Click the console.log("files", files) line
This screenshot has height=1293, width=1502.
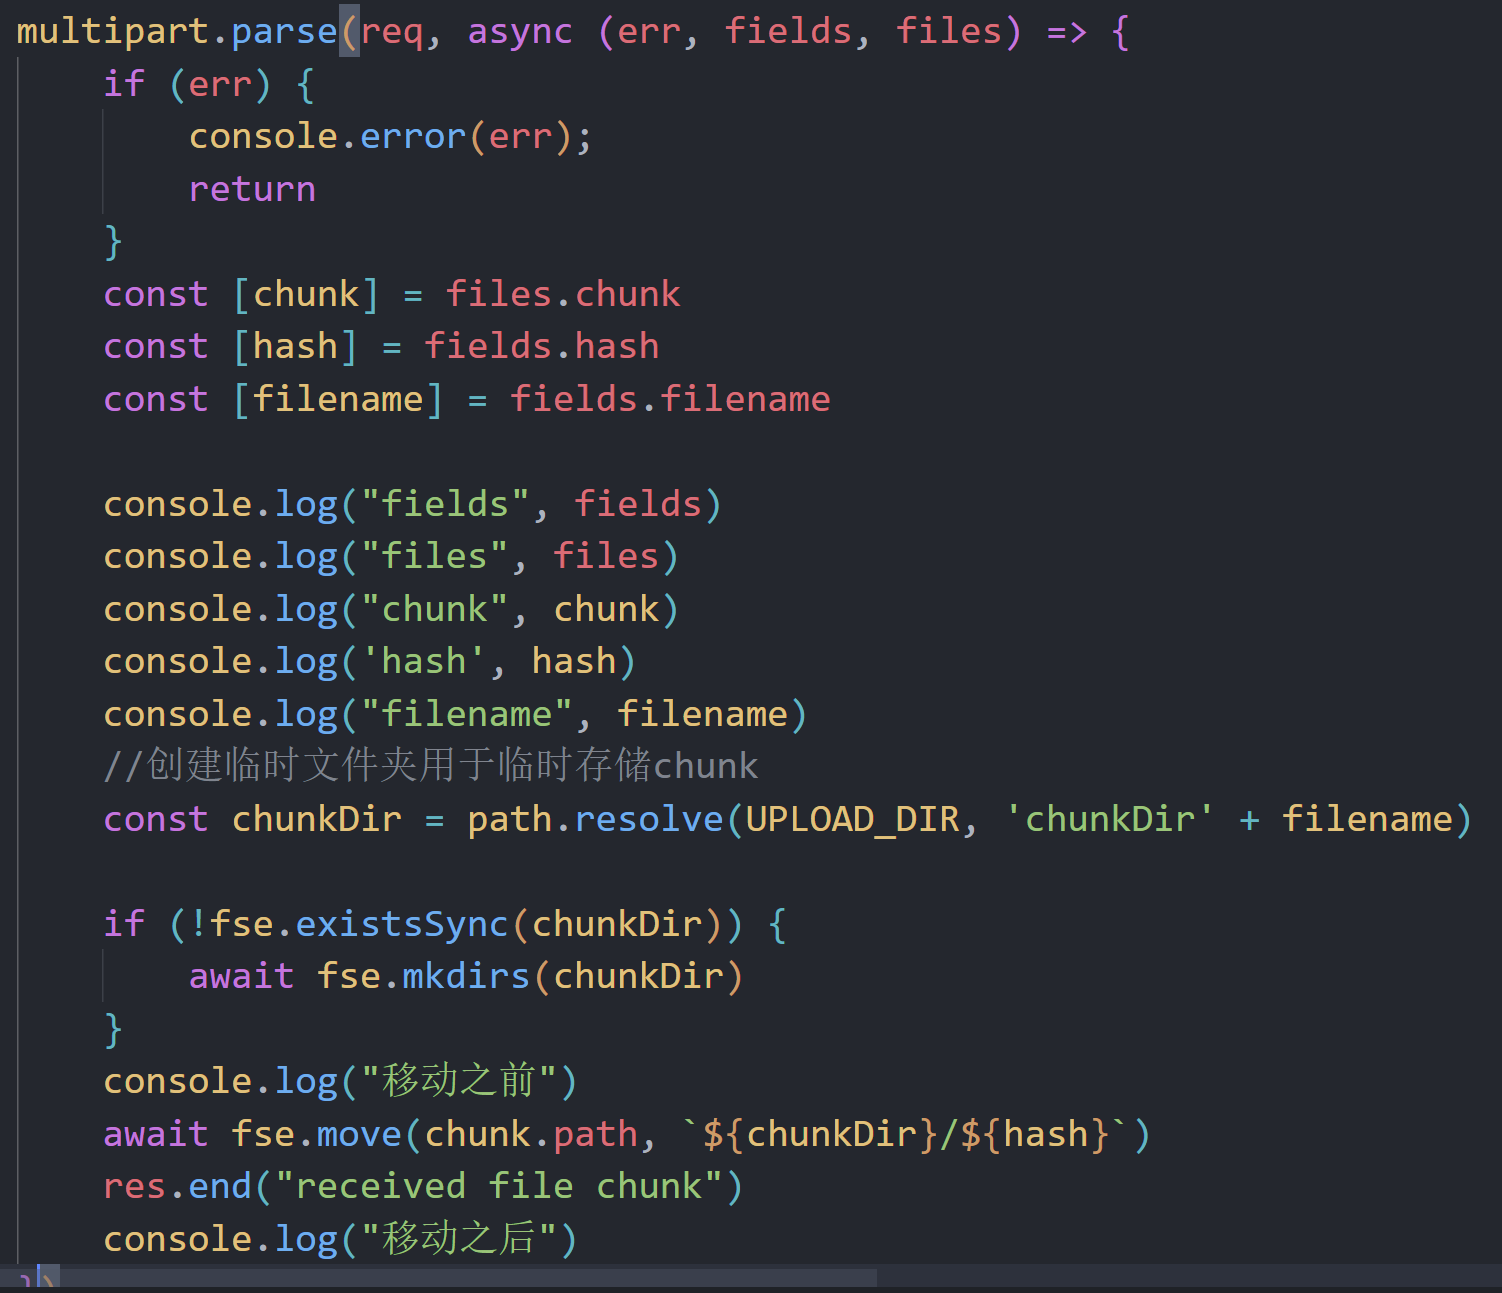391,556
